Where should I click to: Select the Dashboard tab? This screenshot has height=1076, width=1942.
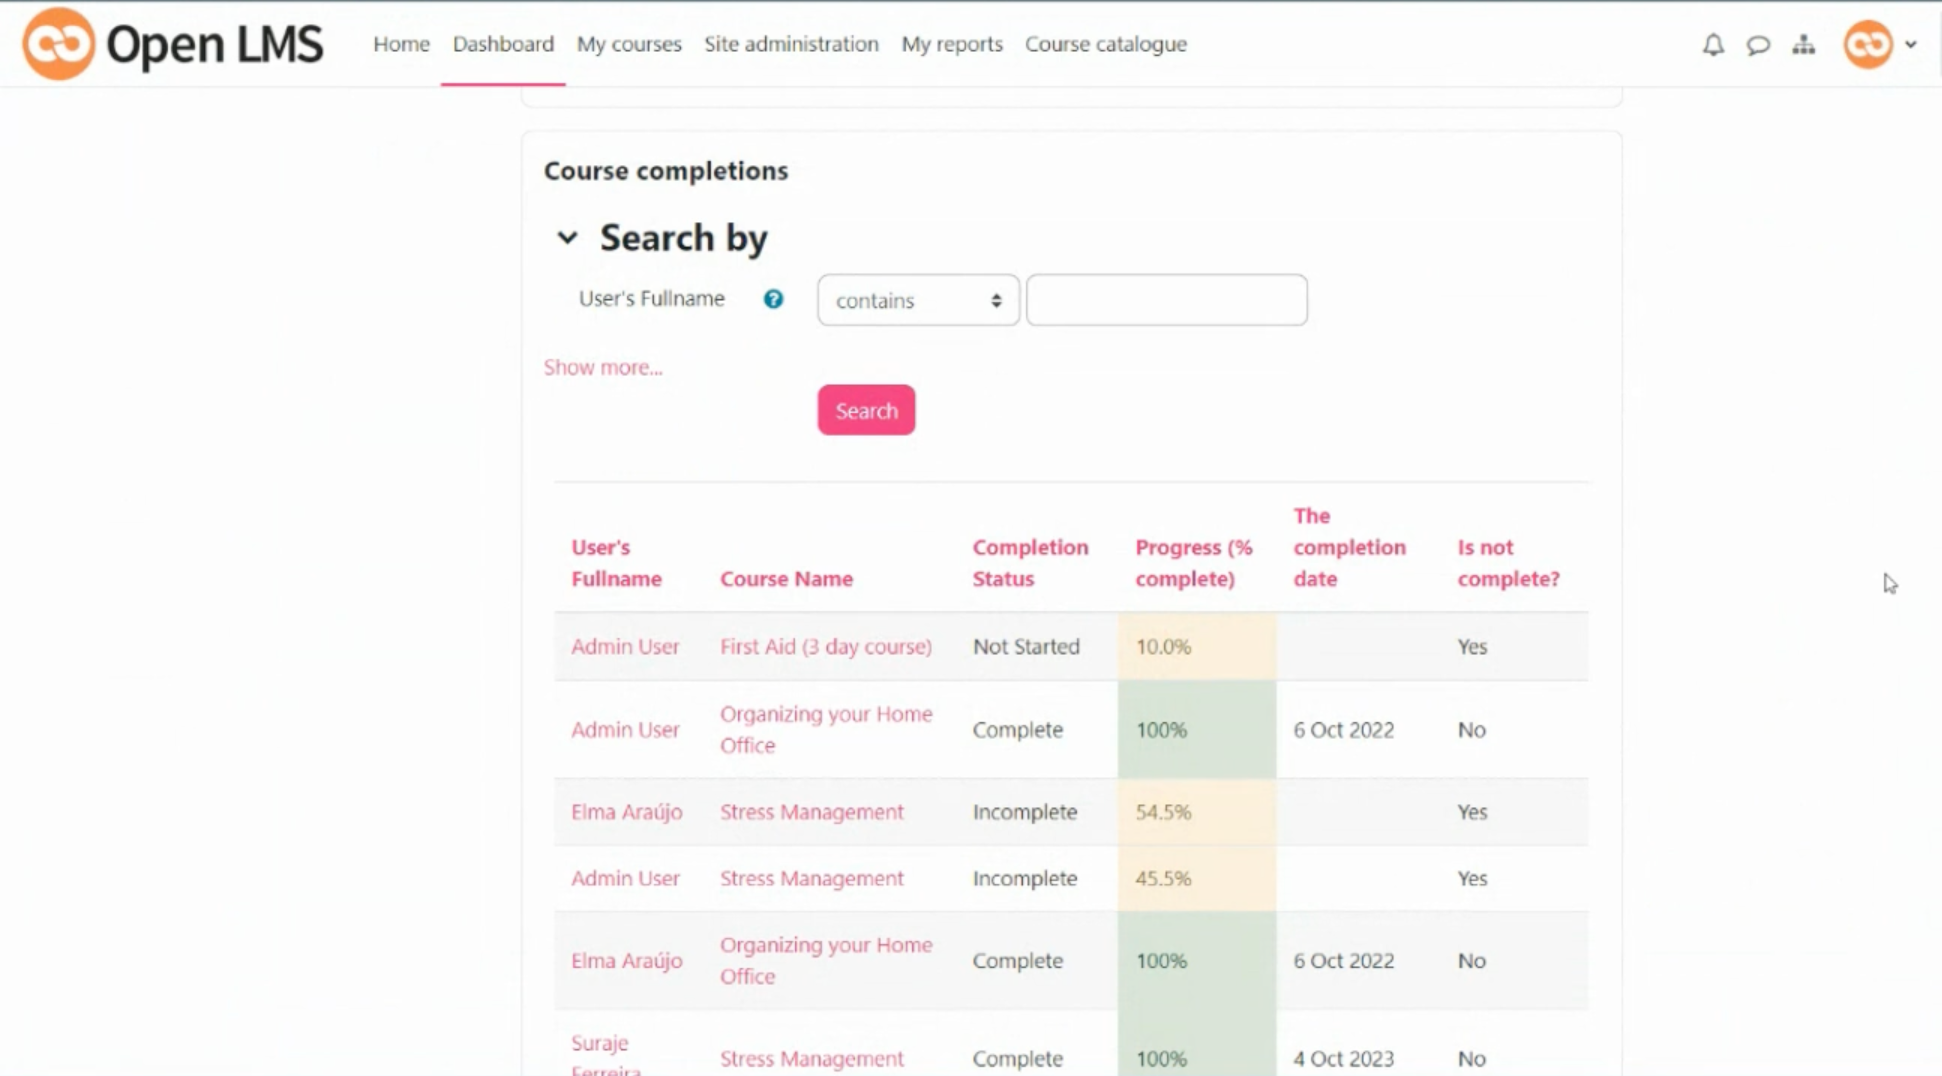point(503,44)
